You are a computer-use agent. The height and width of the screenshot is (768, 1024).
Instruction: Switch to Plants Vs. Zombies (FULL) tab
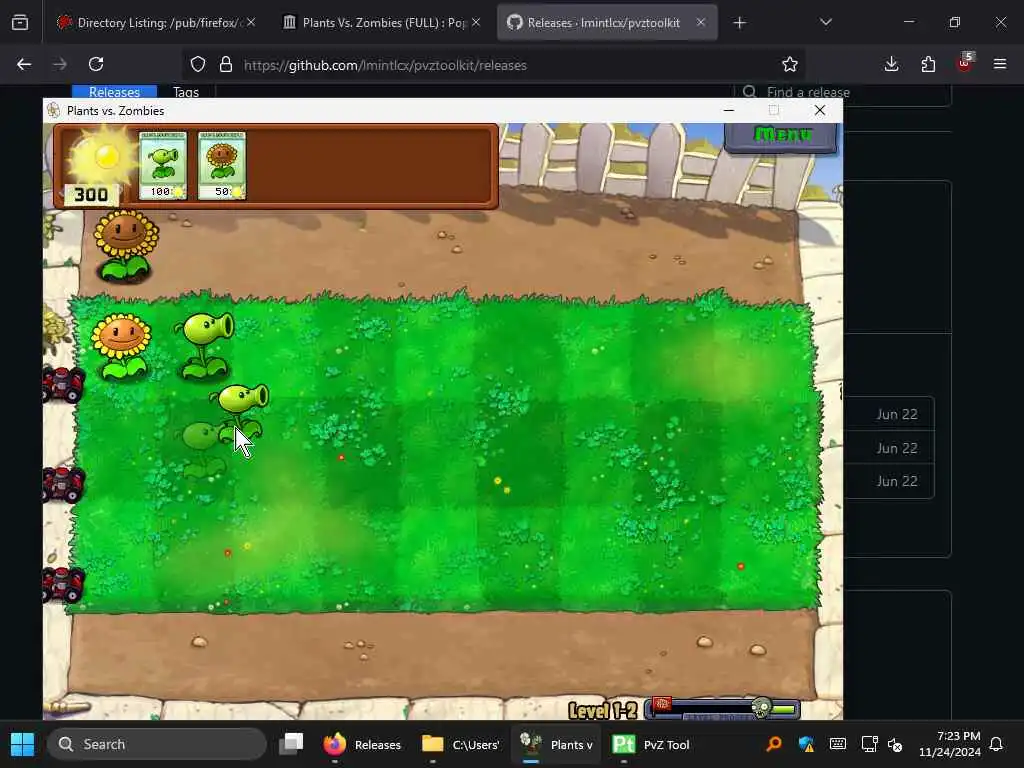coord(383,23)
